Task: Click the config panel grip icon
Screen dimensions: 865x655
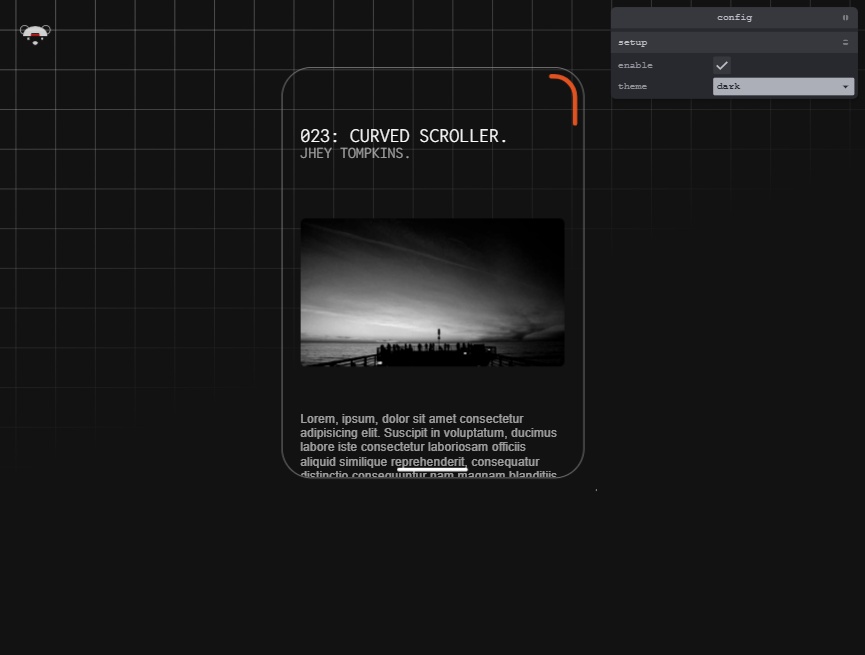Action: (845, 18)
